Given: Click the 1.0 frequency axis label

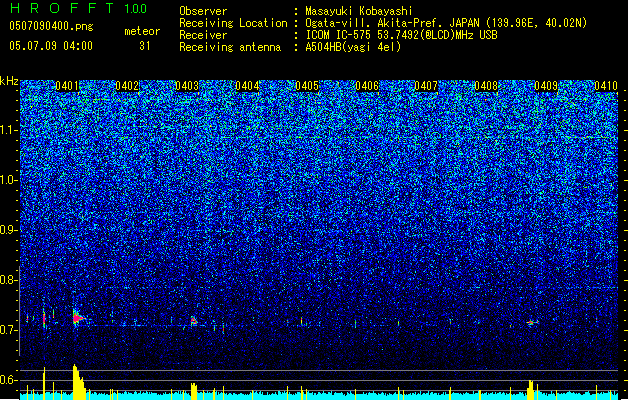Looking at the screenshot, I should tap(8, 180).
